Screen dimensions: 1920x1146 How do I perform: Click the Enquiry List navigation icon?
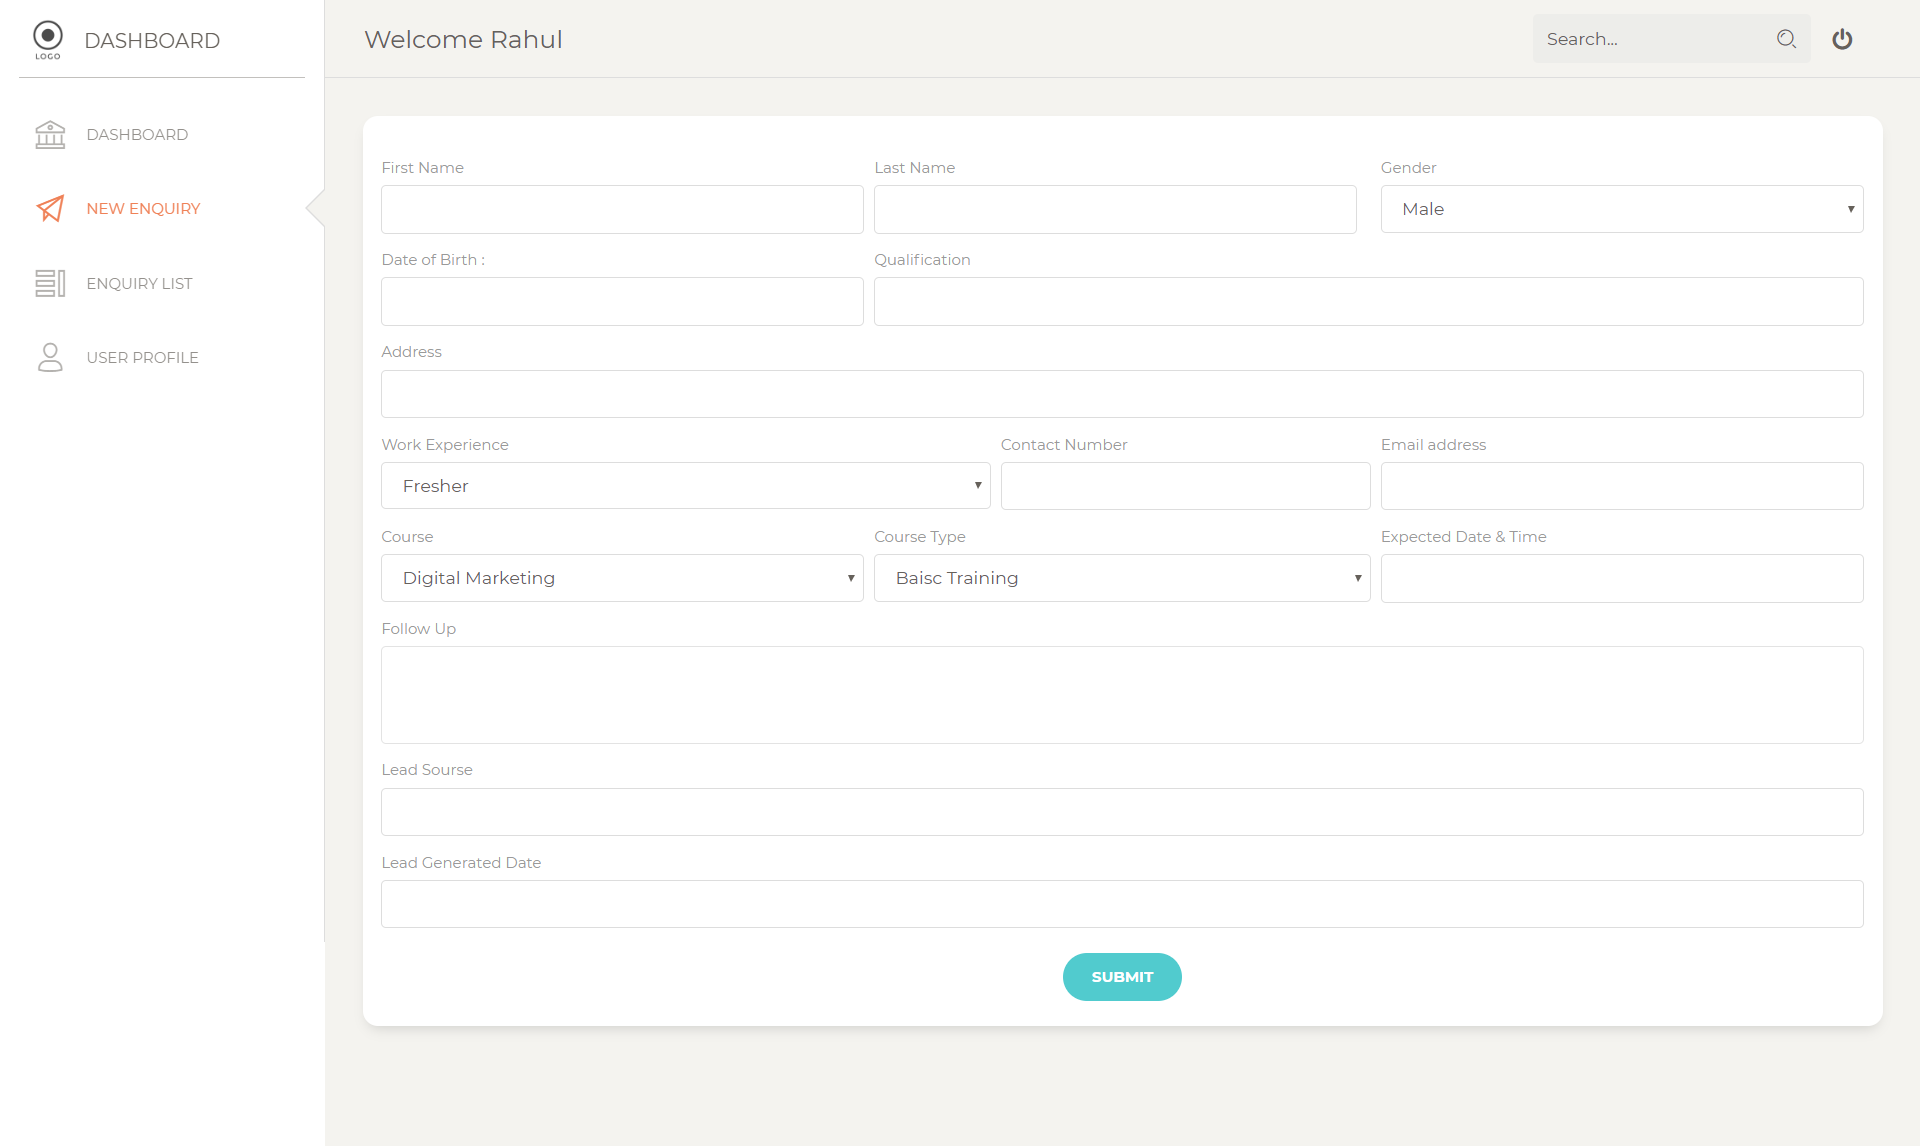[49, 282]
